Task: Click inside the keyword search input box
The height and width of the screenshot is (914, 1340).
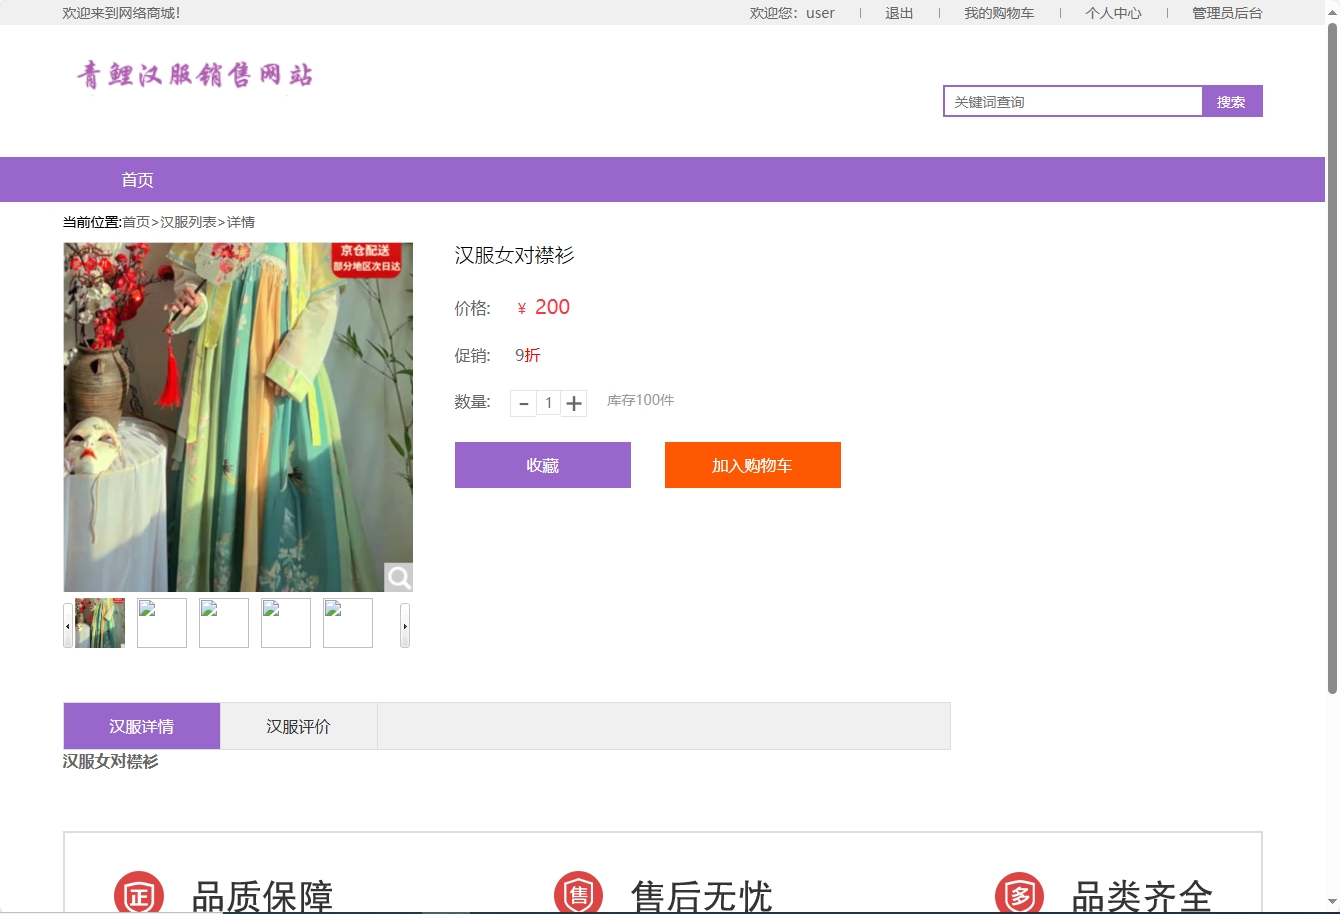Action: 1072,100
